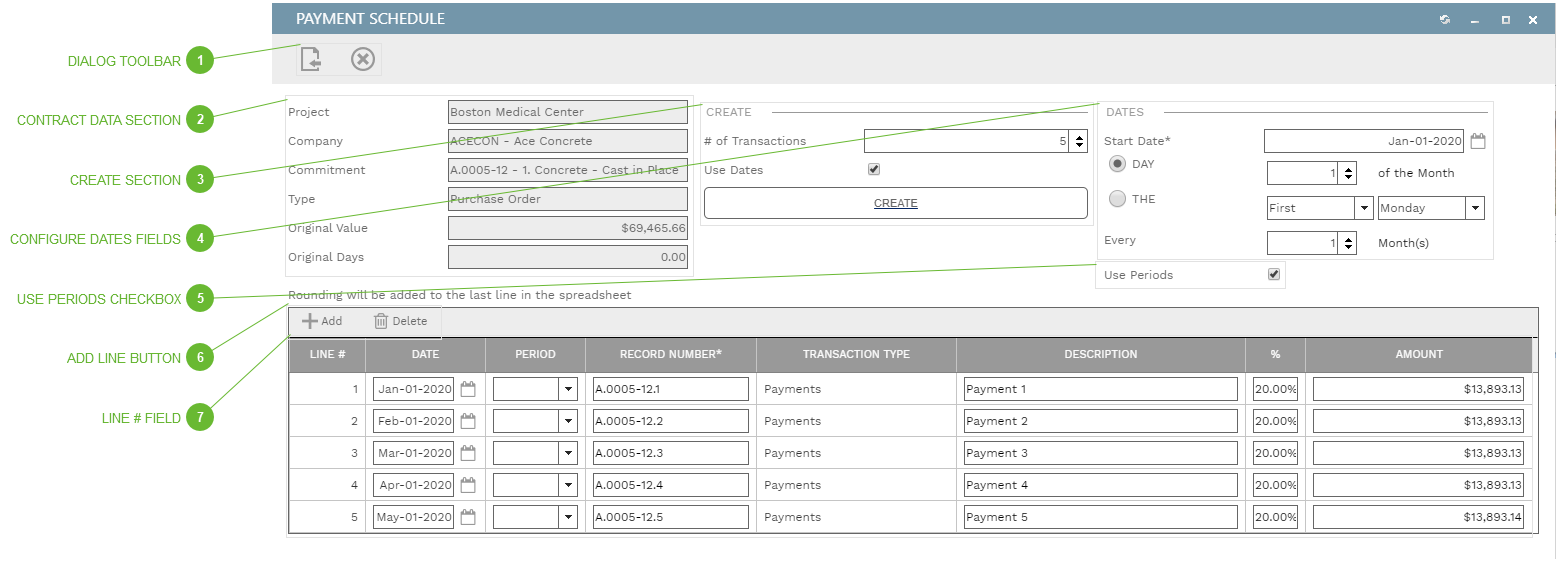
Task: Click the Cancel circle-X toolbar icon
Action: pos(363,60)
